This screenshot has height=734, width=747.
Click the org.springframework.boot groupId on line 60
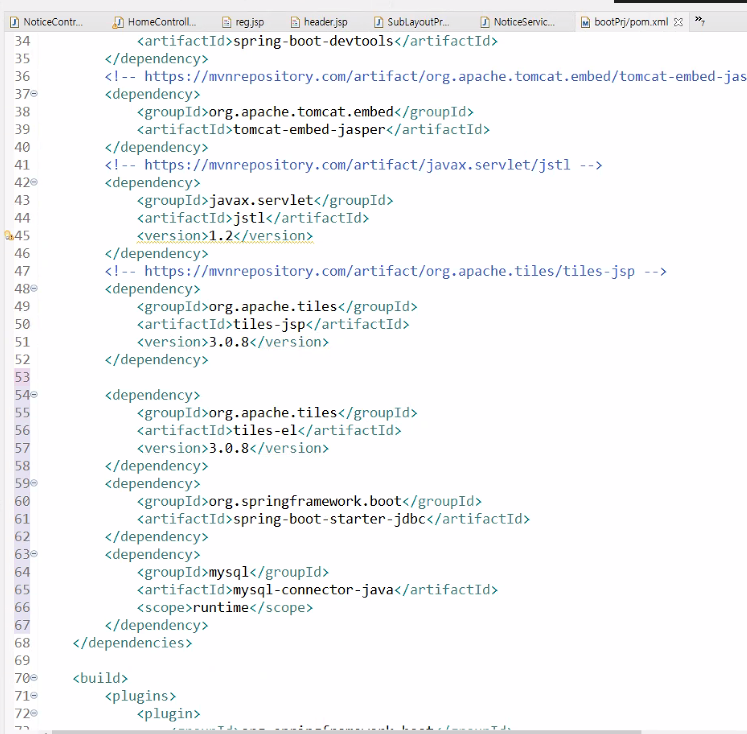[305, 501]
